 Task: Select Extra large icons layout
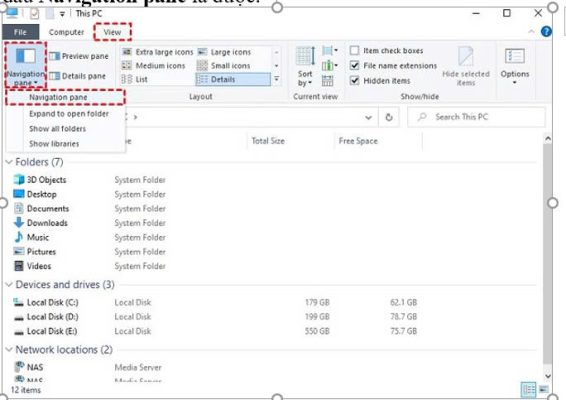pos(158,52)
